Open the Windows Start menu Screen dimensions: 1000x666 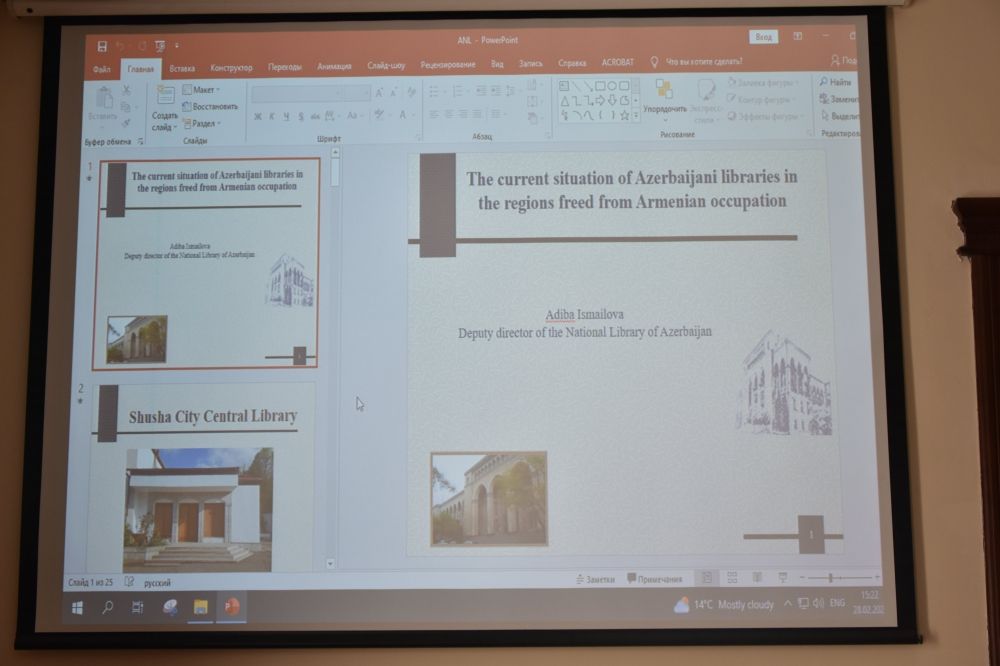pyautogui.click(x=77, y=607)
